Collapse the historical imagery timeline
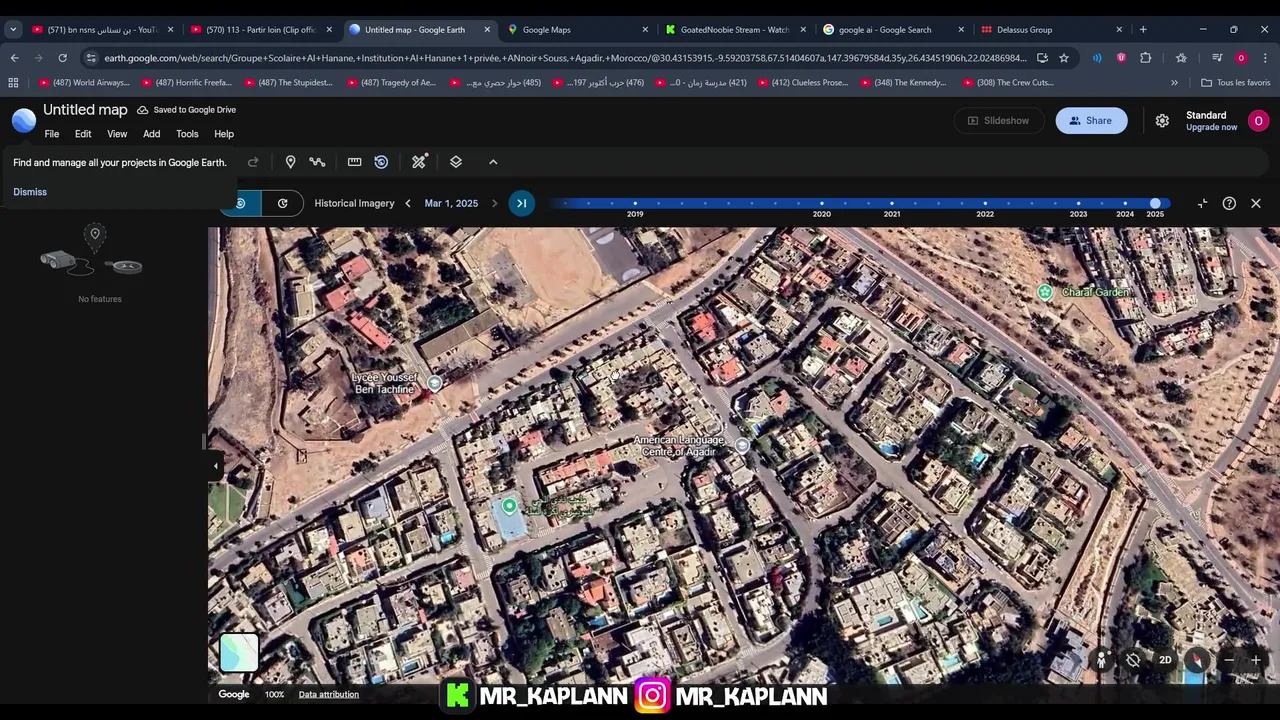Screen dimensions: 1280x720 (x=1202, y=203)
